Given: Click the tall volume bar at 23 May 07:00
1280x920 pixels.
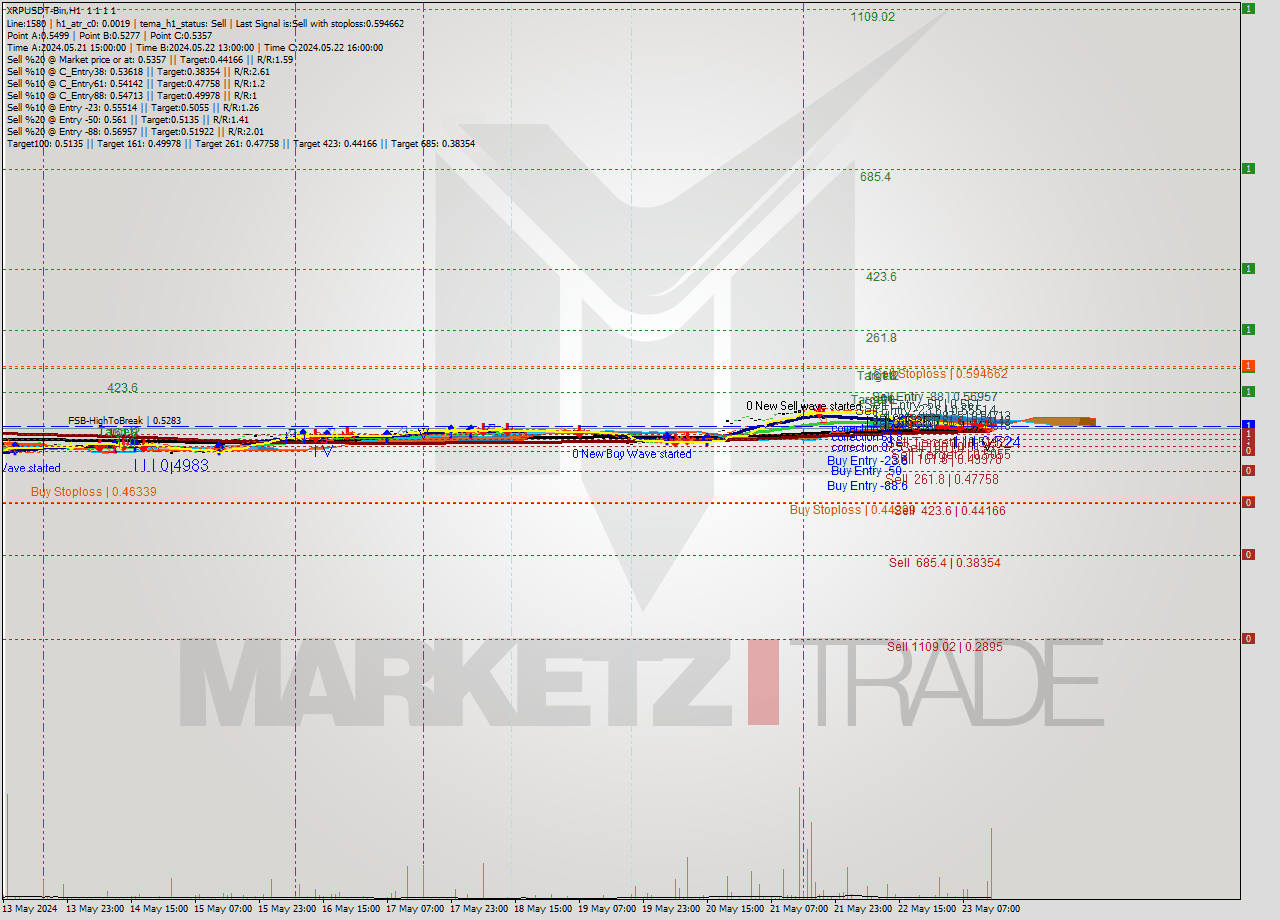Looking at the screenshot, I should pyautogui.click(x=991, y=862).
